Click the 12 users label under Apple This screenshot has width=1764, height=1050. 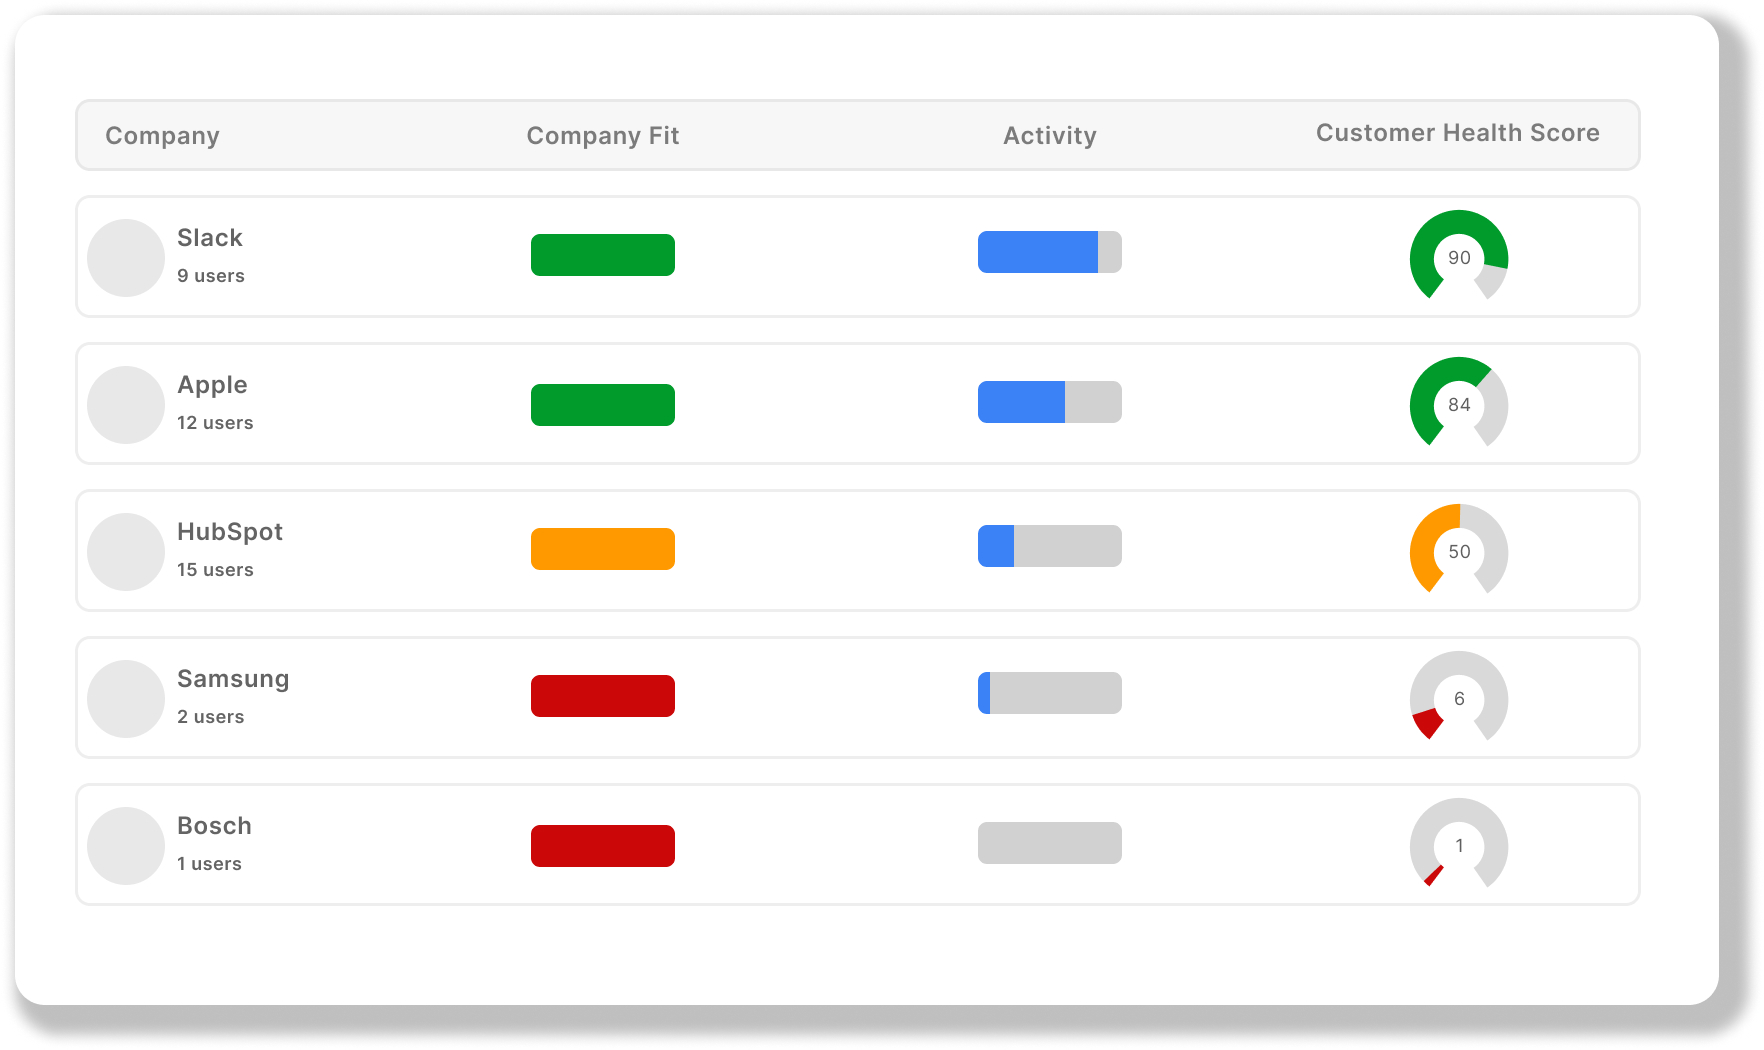point(214,422)
